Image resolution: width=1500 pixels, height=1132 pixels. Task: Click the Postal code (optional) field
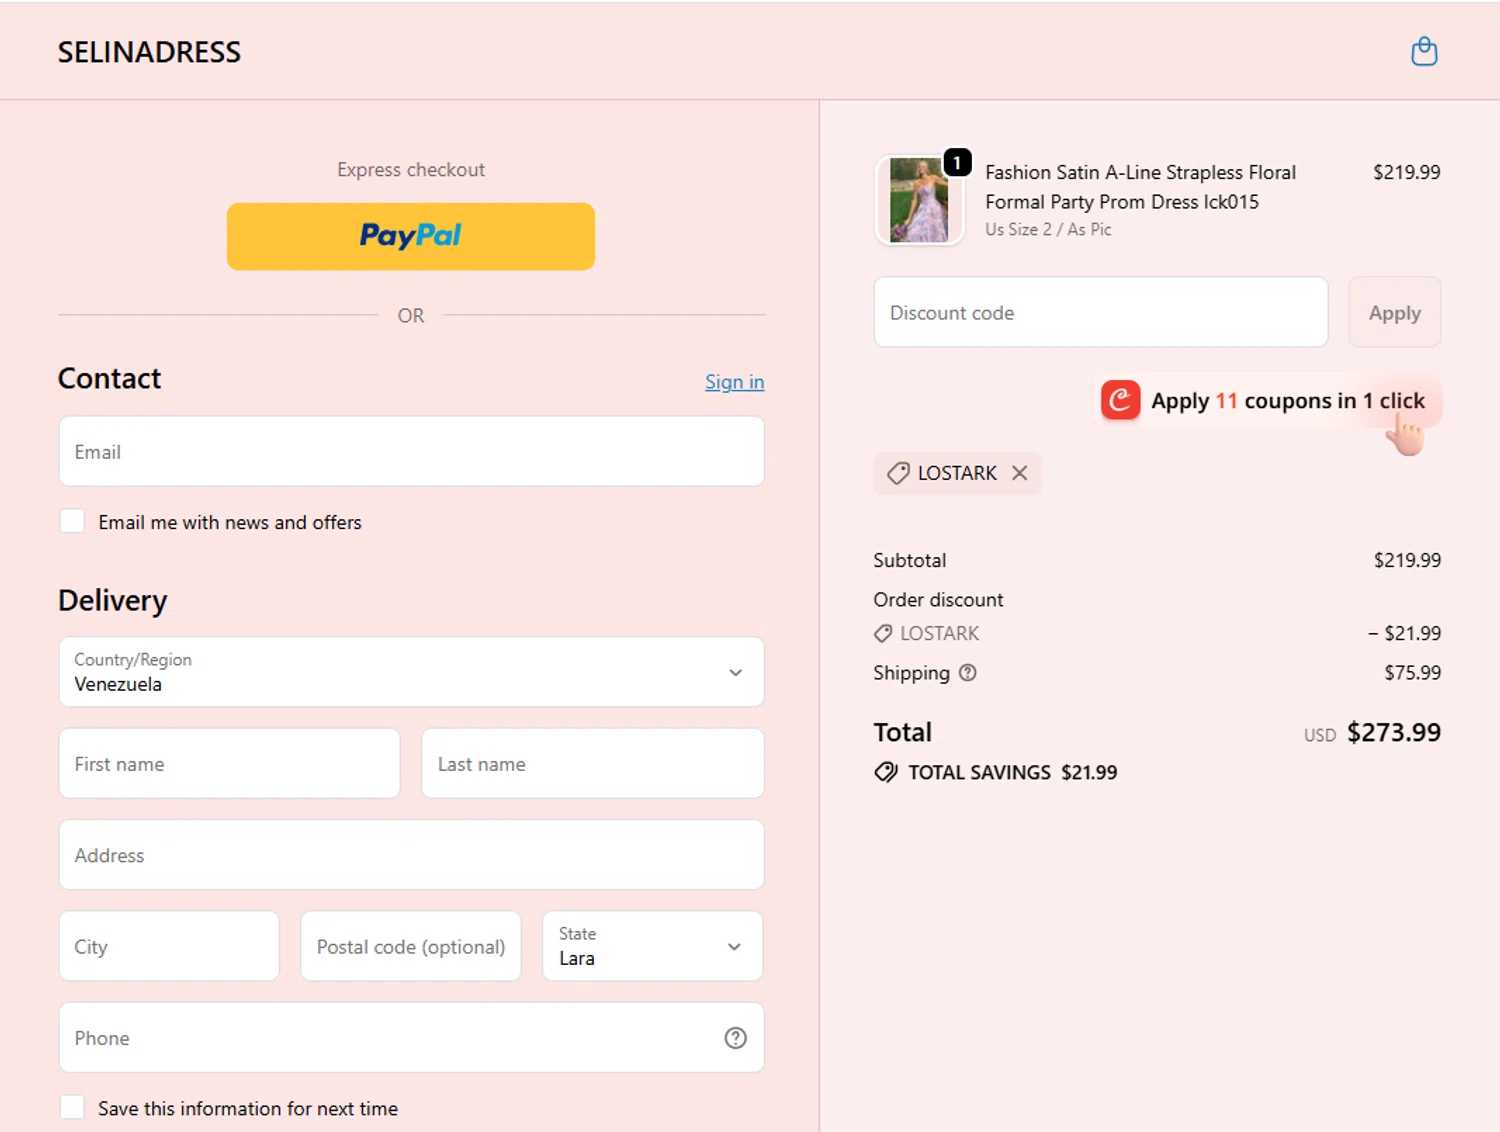[411, 946]
